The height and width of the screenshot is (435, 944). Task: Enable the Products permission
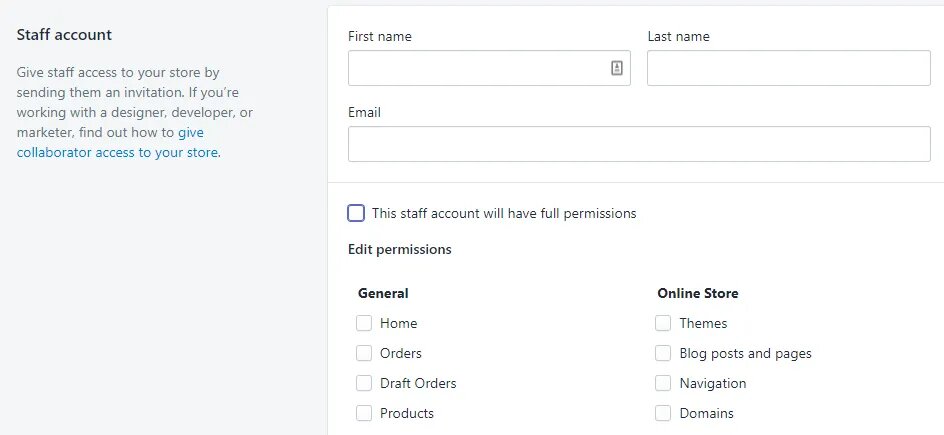coord(364,413)
